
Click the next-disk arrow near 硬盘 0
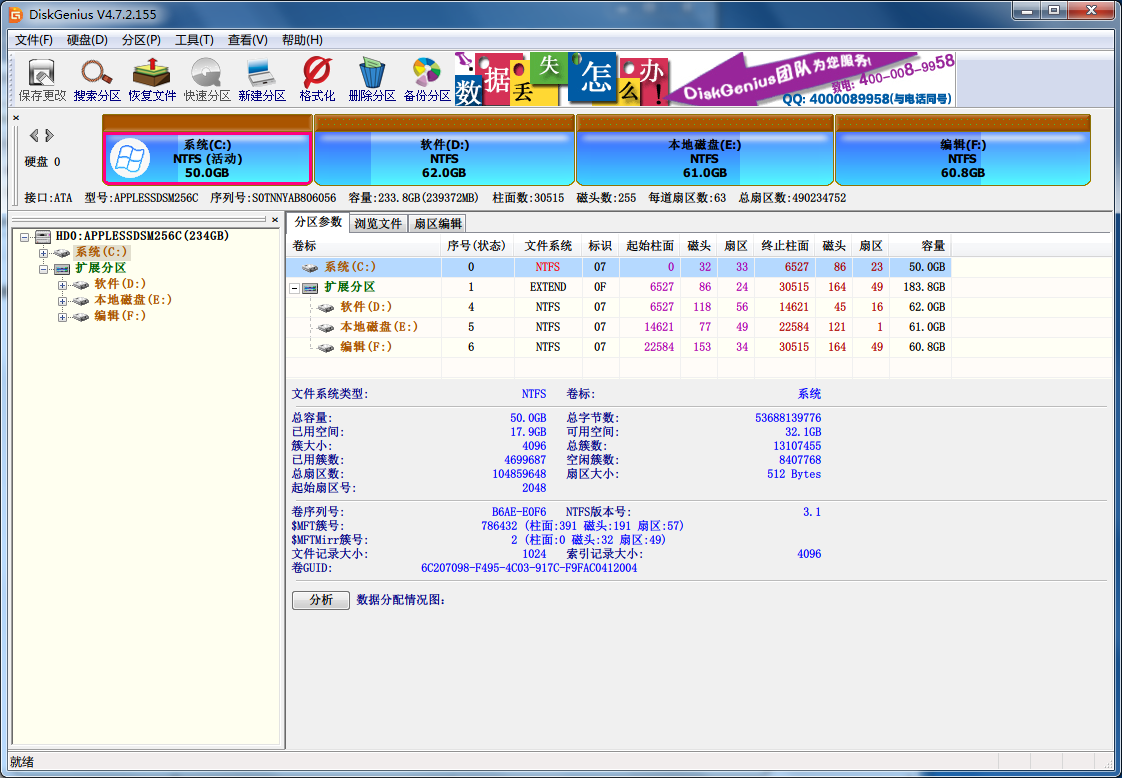click(x=47, y=135)
